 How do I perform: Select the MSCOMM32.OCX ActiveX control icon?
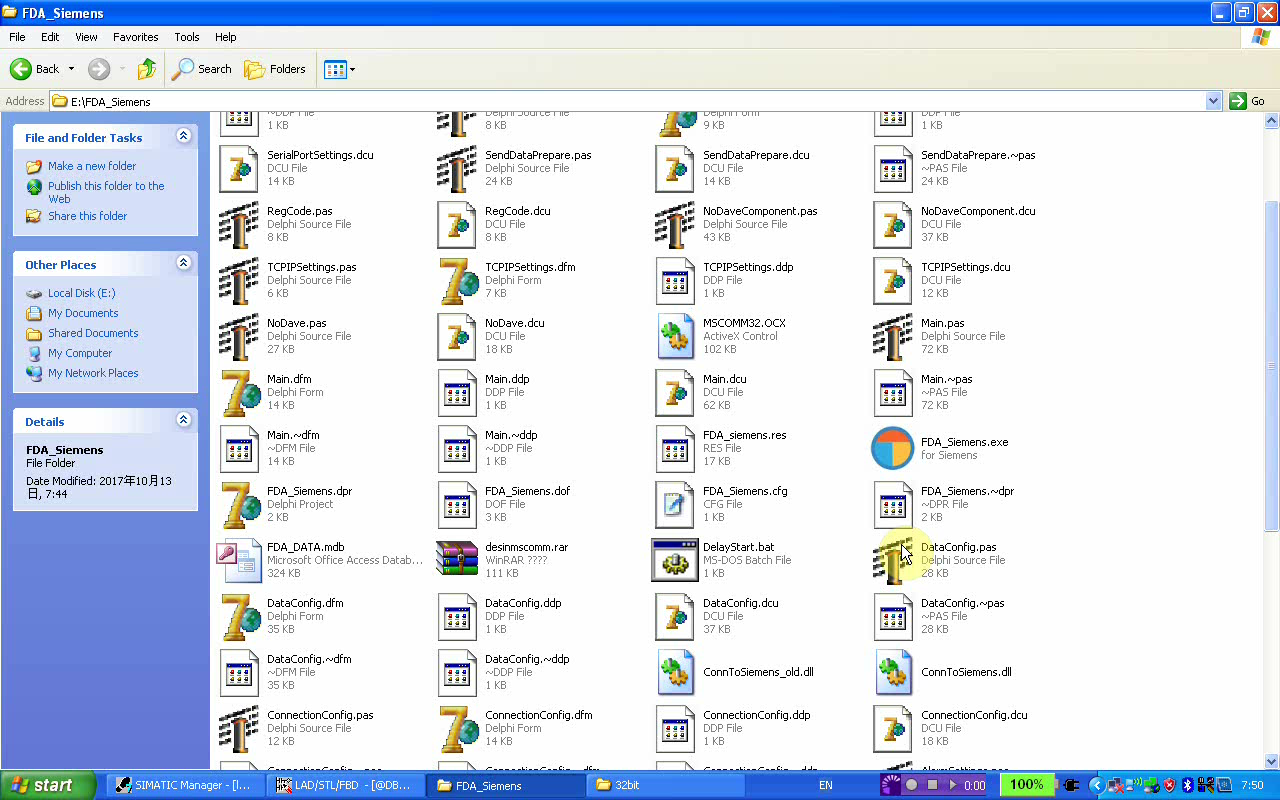point(676,336)
